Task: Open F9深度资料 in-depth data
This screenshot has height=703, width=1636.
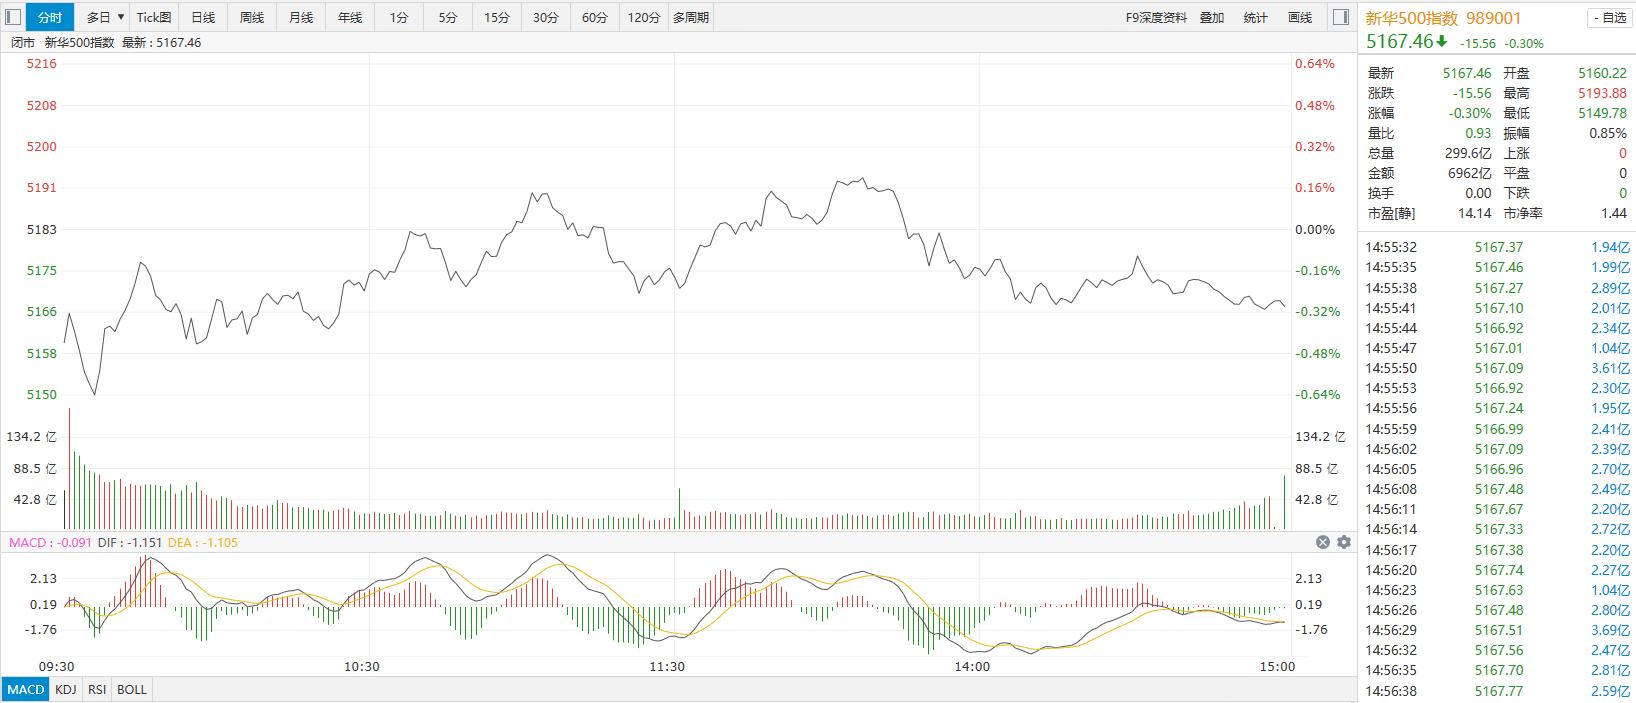Action: coord(1156,17)
